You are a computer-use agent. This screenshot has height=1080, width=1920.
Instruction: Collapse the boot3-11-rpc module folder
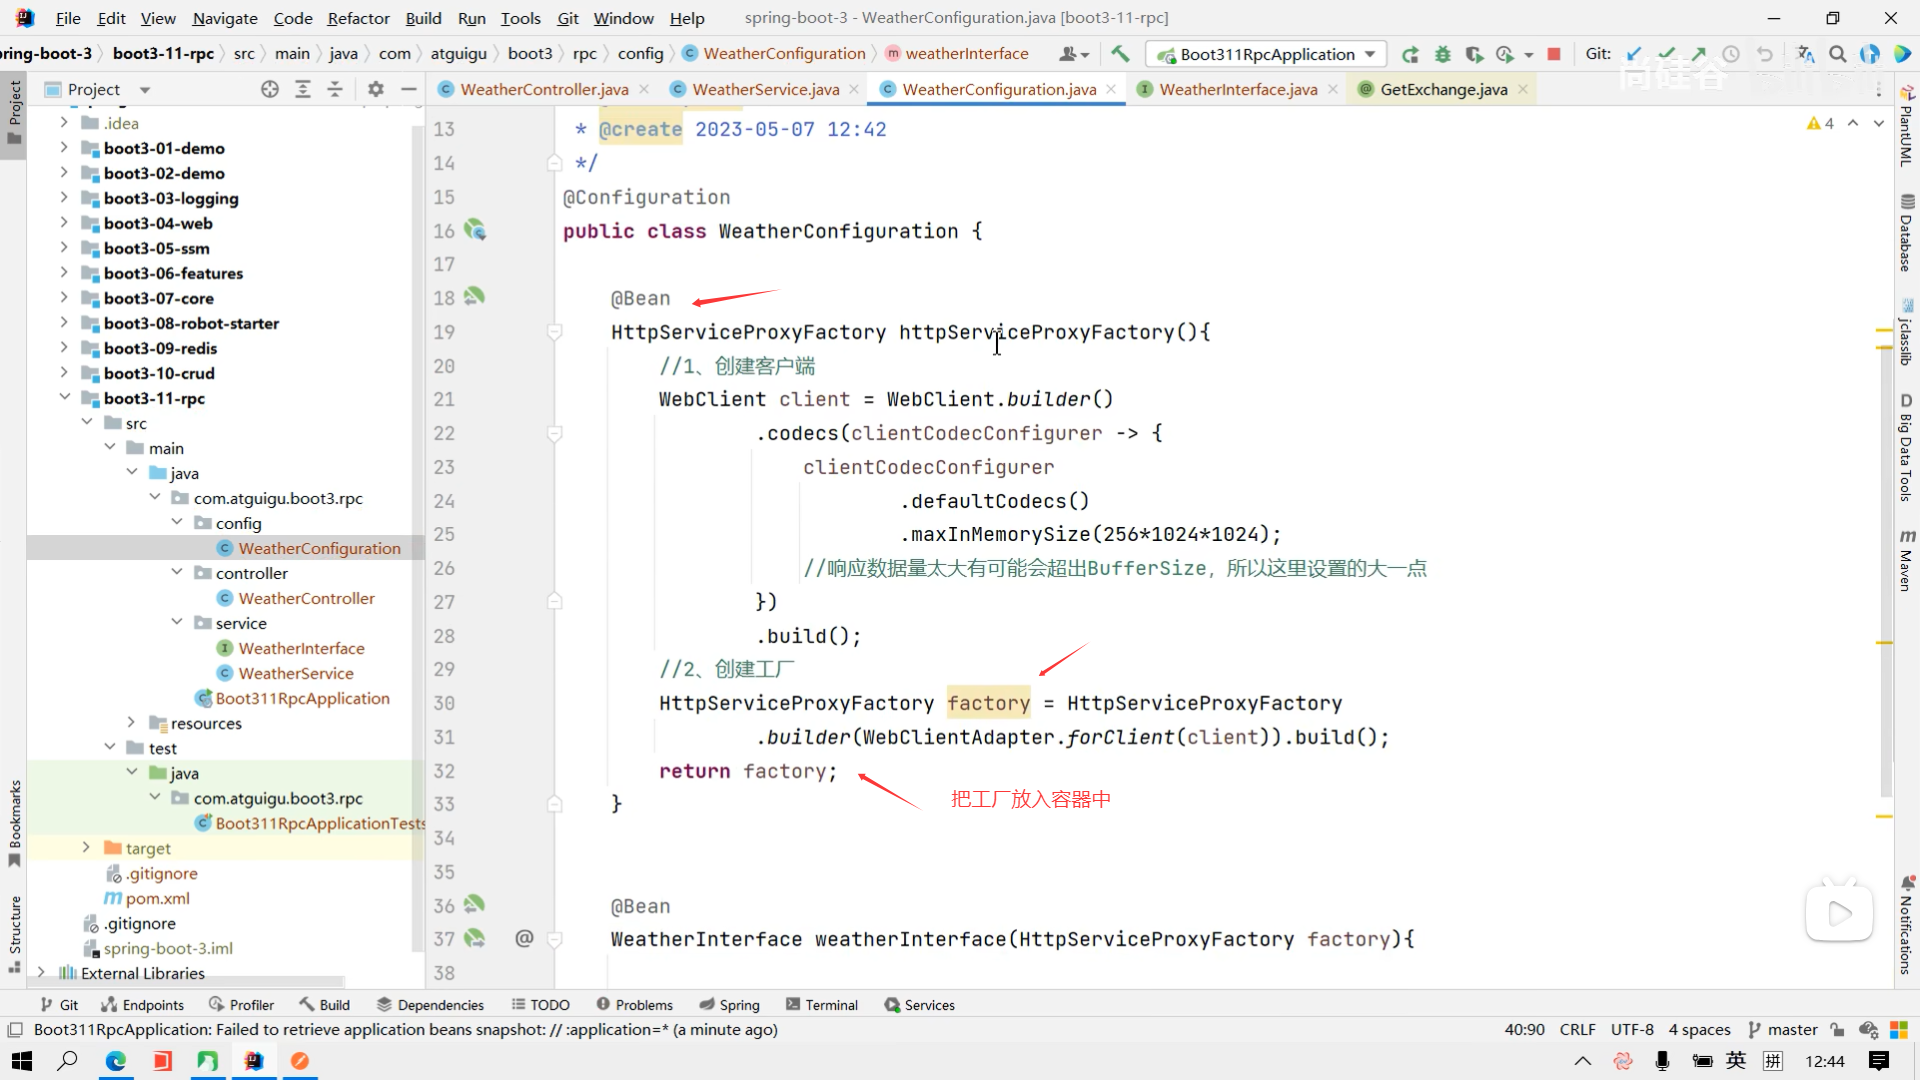(65, 398)
